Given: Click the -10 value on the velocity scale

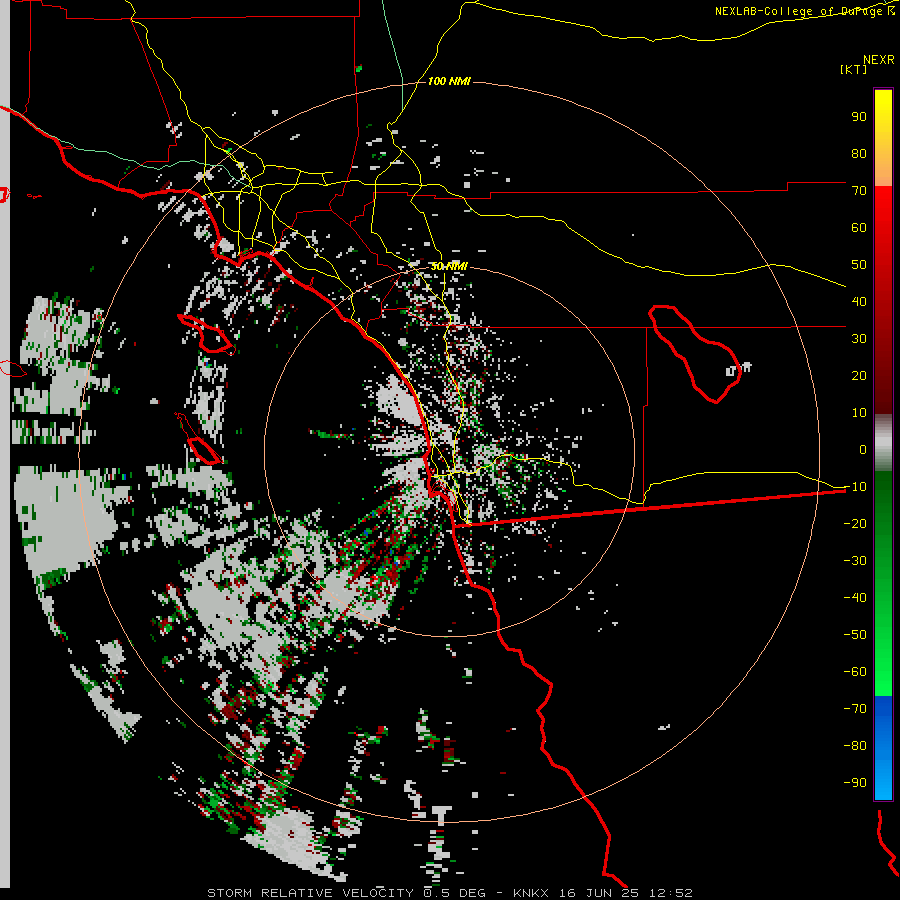Looking at the screenshot, I should (x=855, y=487).
